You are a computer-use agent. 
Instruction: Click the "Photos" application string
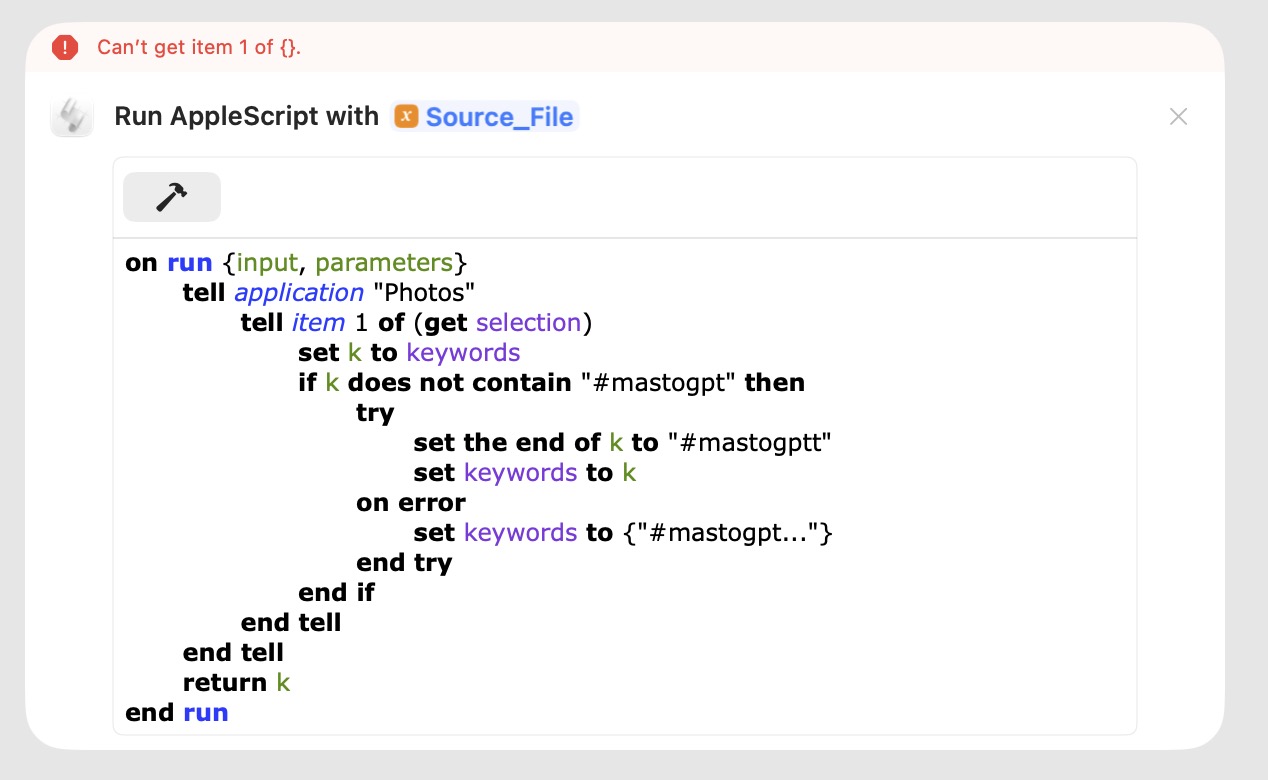point(422,293)
